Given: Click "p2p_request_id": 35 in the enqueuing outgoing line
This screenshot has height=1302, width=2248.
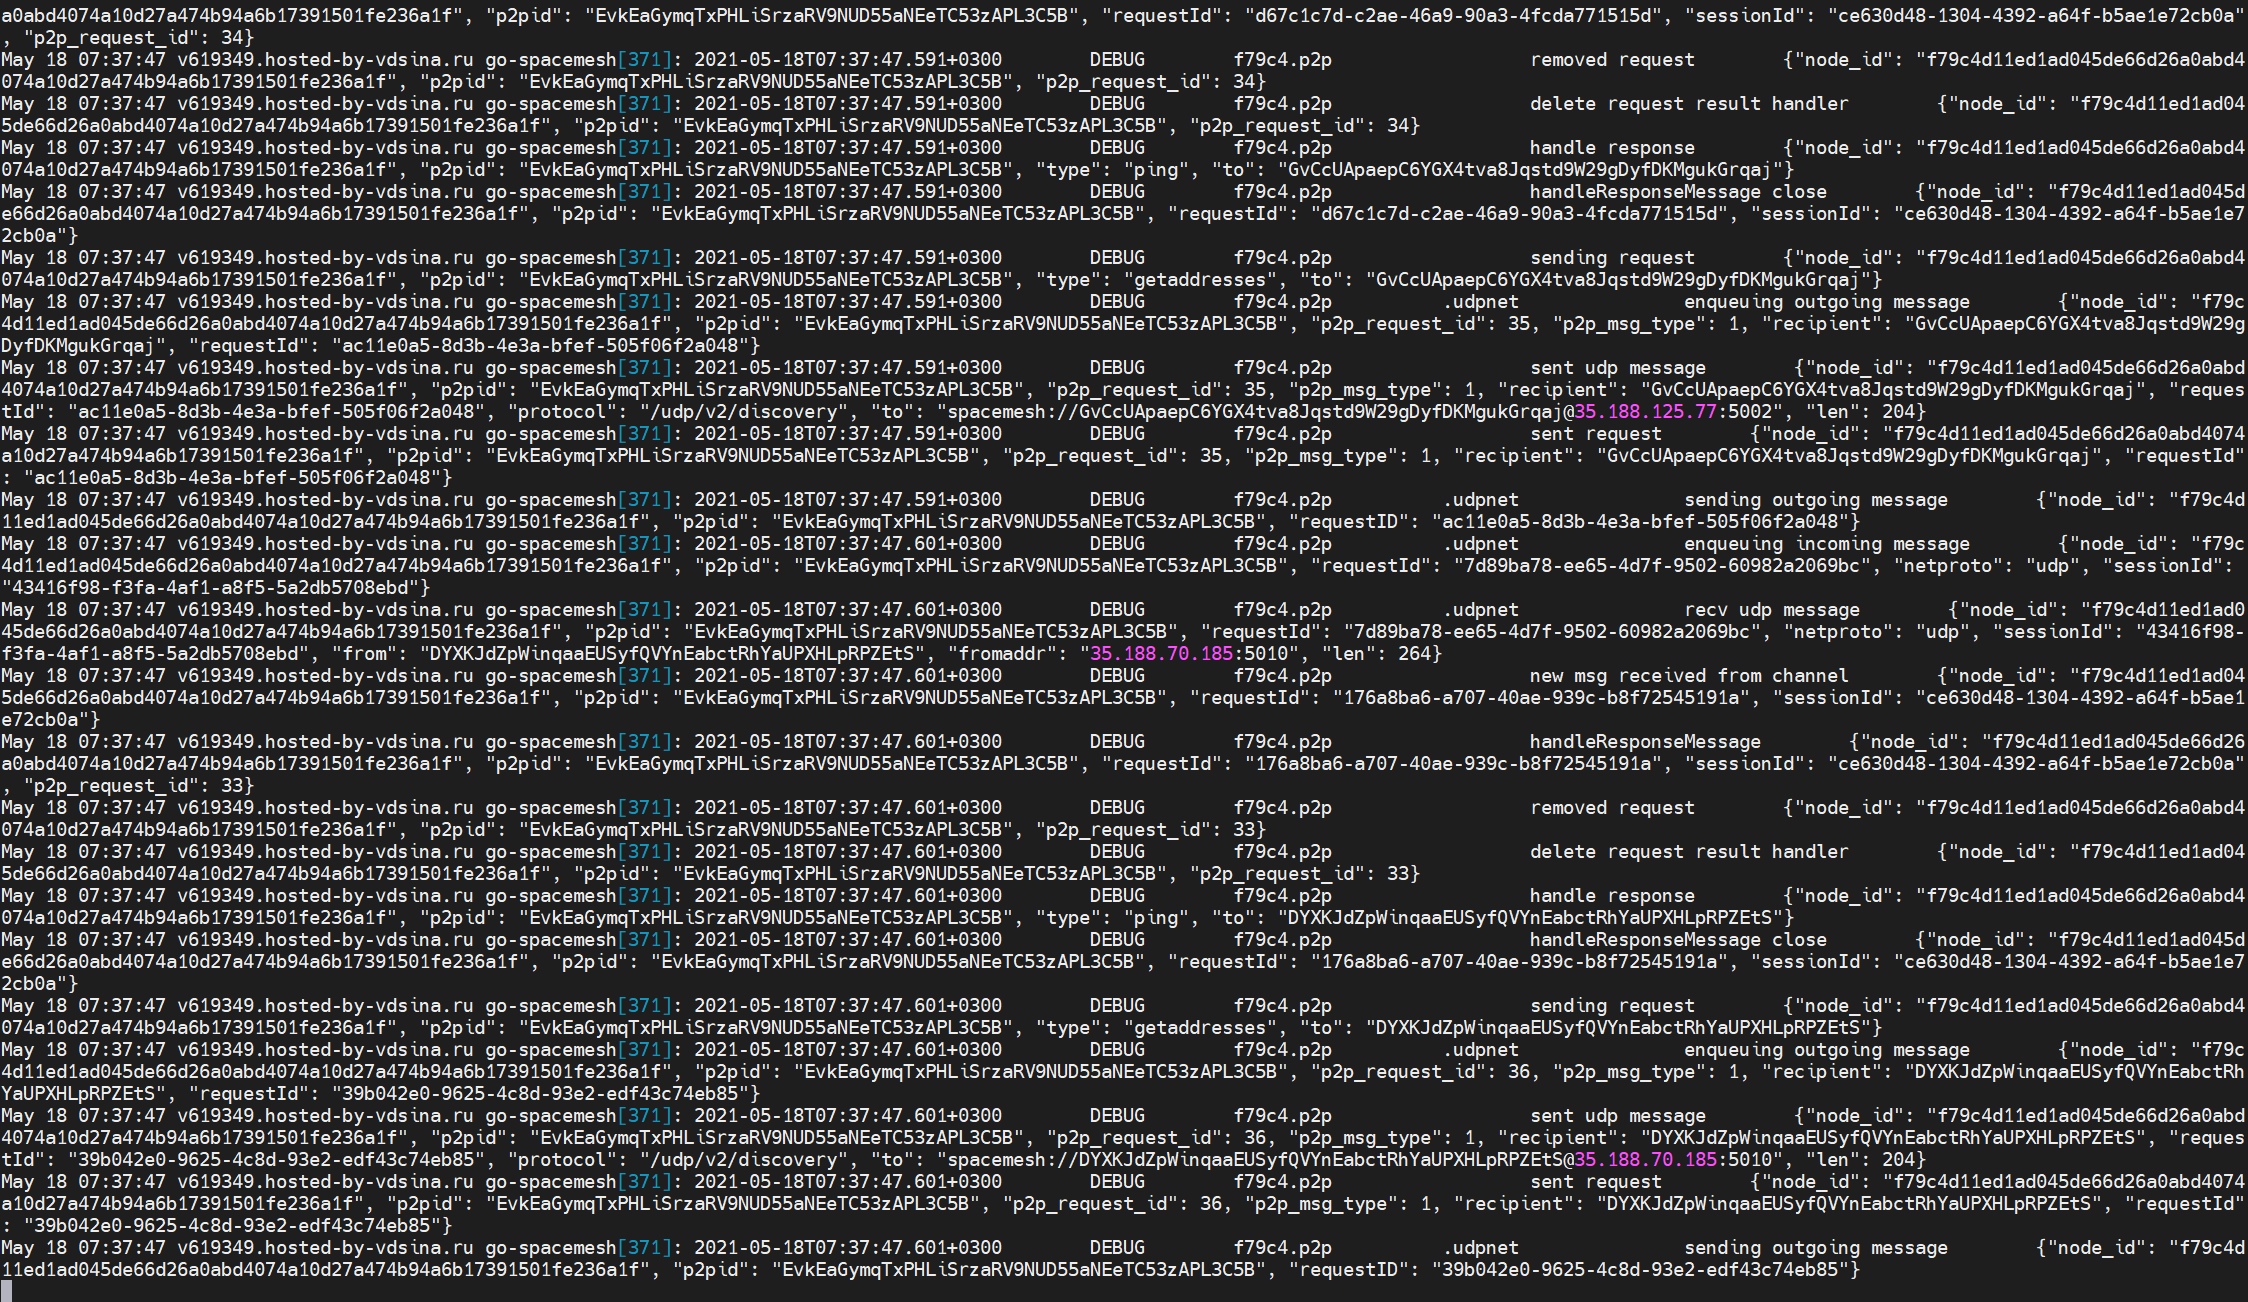Looking at the screenshot, I should pyautogui.click(x=1421, y=323).
